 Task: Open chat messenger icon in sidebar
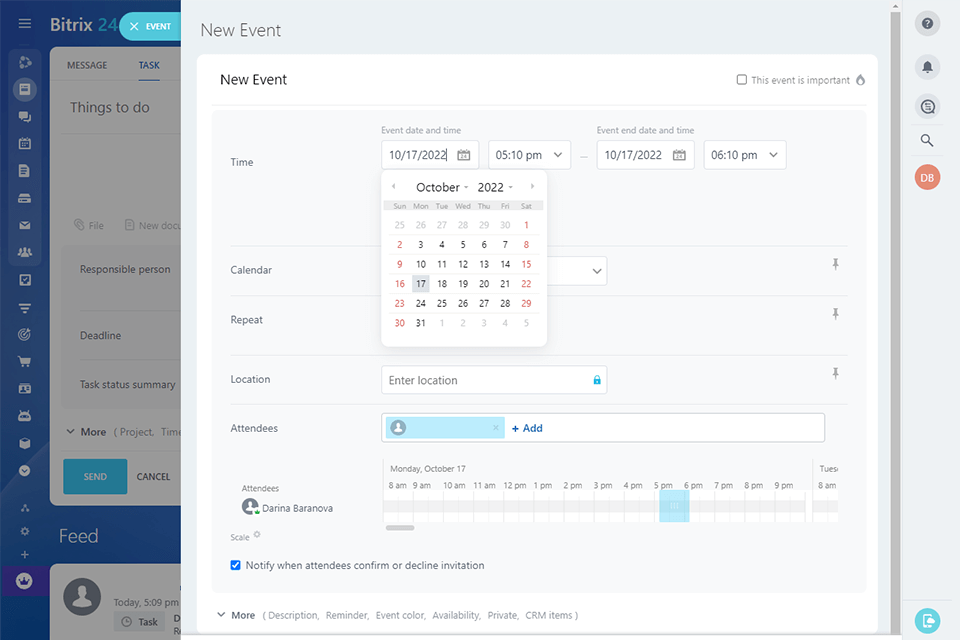tap(24, 116)
